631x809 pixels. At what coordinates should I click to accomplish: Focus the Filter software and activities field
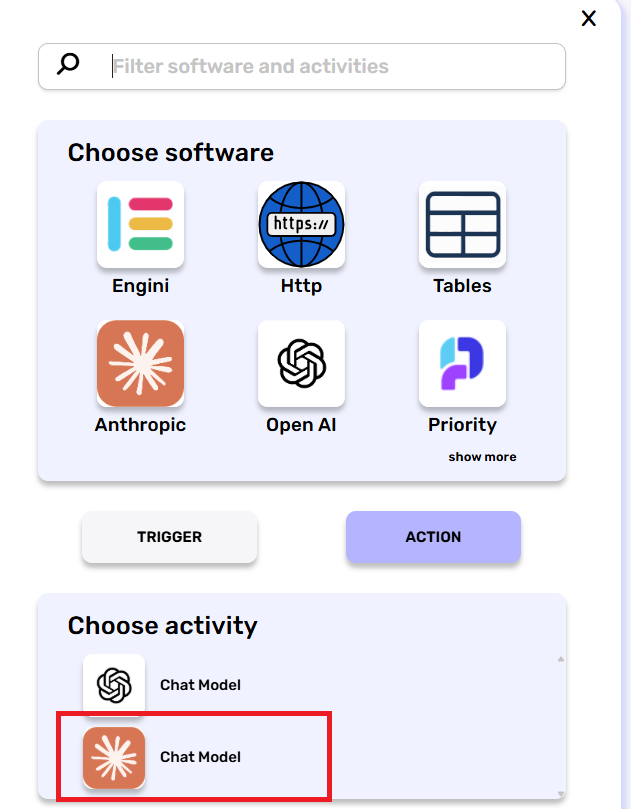[x=330, y=66]
